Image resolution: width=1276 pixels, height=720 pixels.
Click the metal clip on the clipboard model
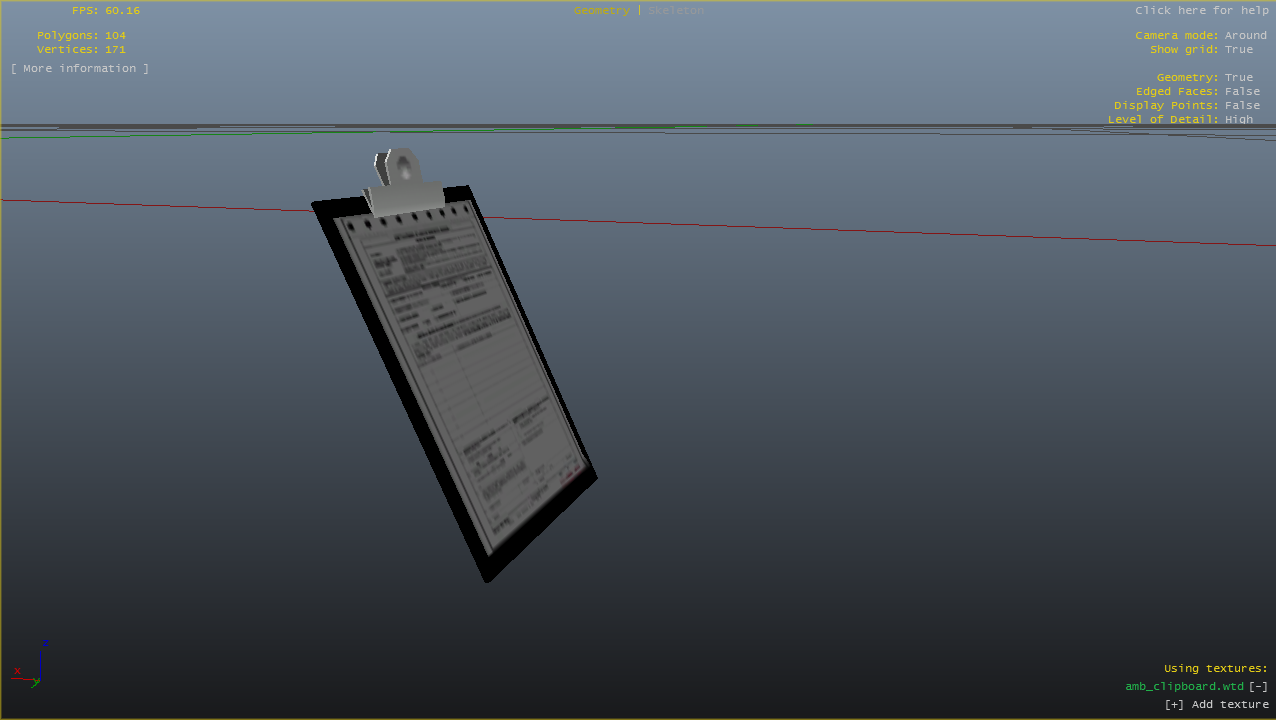click(403, 182)
